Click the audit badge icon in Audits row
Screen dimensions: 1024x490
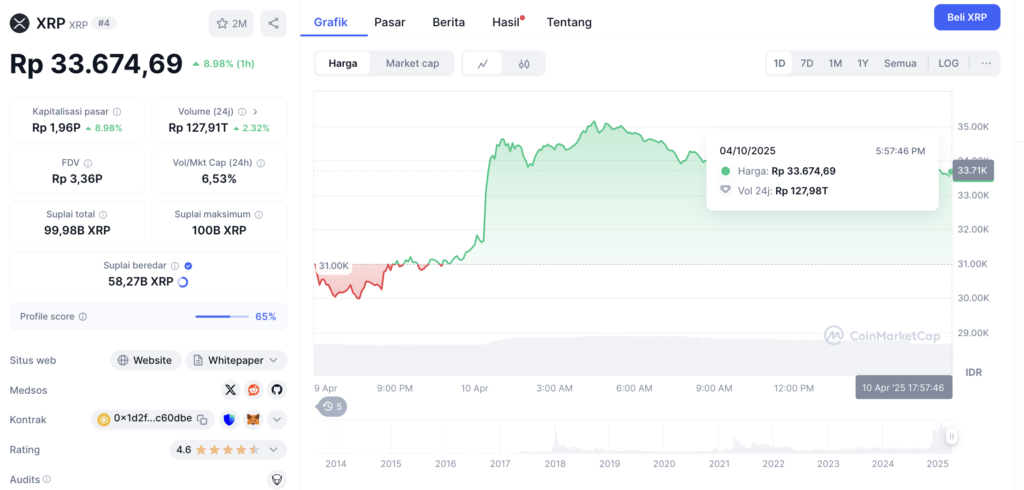[x=277, y=480]
